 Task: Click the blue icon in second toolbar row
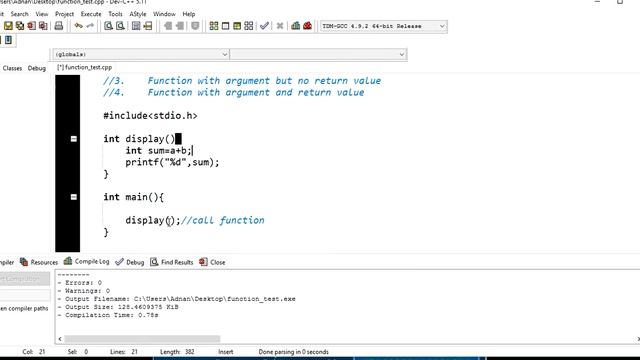(8, 40)
